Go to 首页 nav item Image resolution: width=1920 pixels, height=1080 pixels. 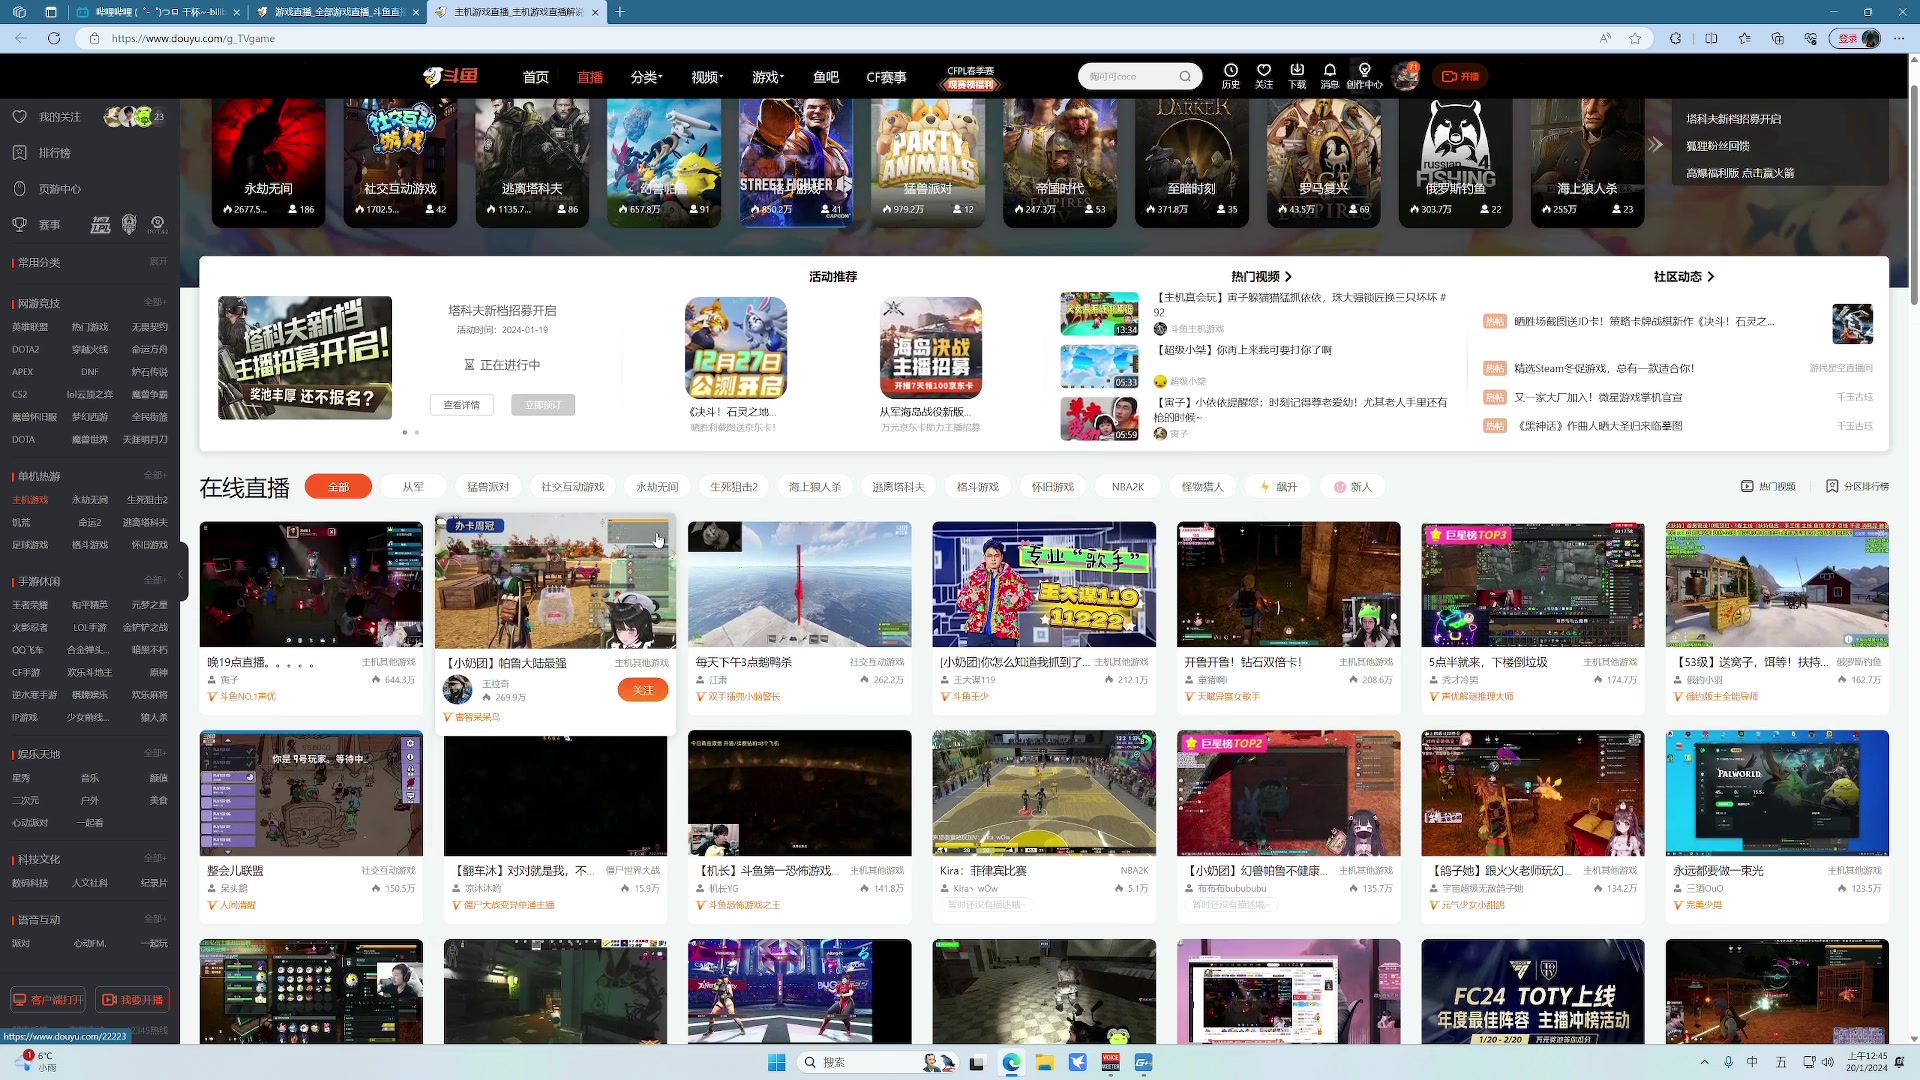[535, 77]
